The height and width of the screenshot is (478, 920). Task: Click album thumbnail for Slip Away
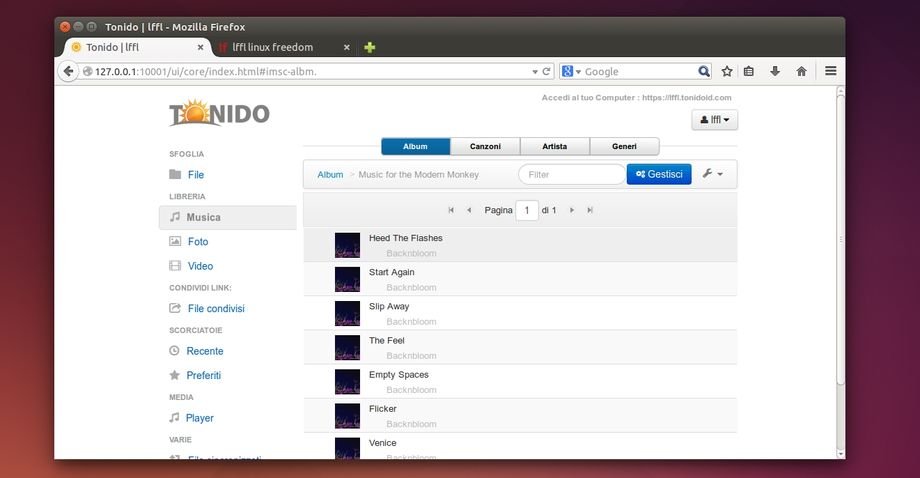click(x=347, y=313)
